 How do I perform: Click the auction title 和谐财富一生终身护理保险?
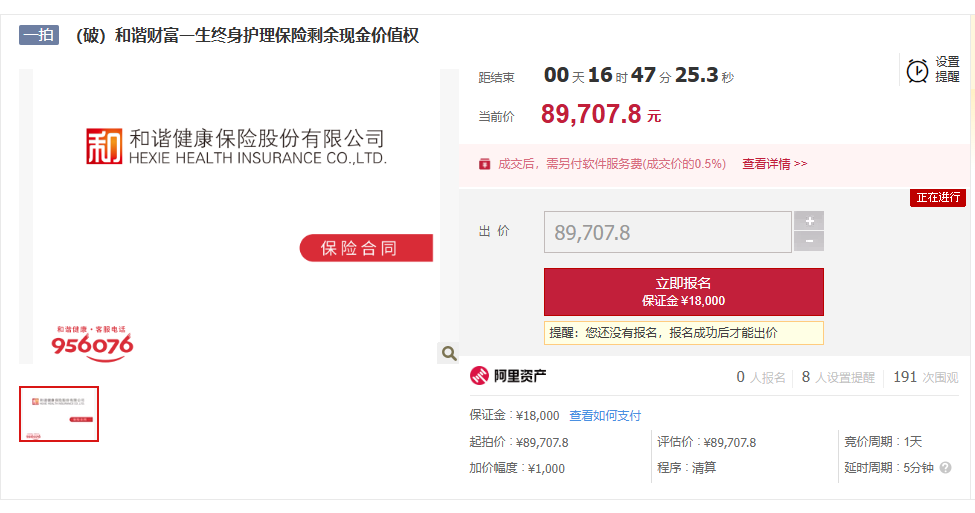[247, 35]
